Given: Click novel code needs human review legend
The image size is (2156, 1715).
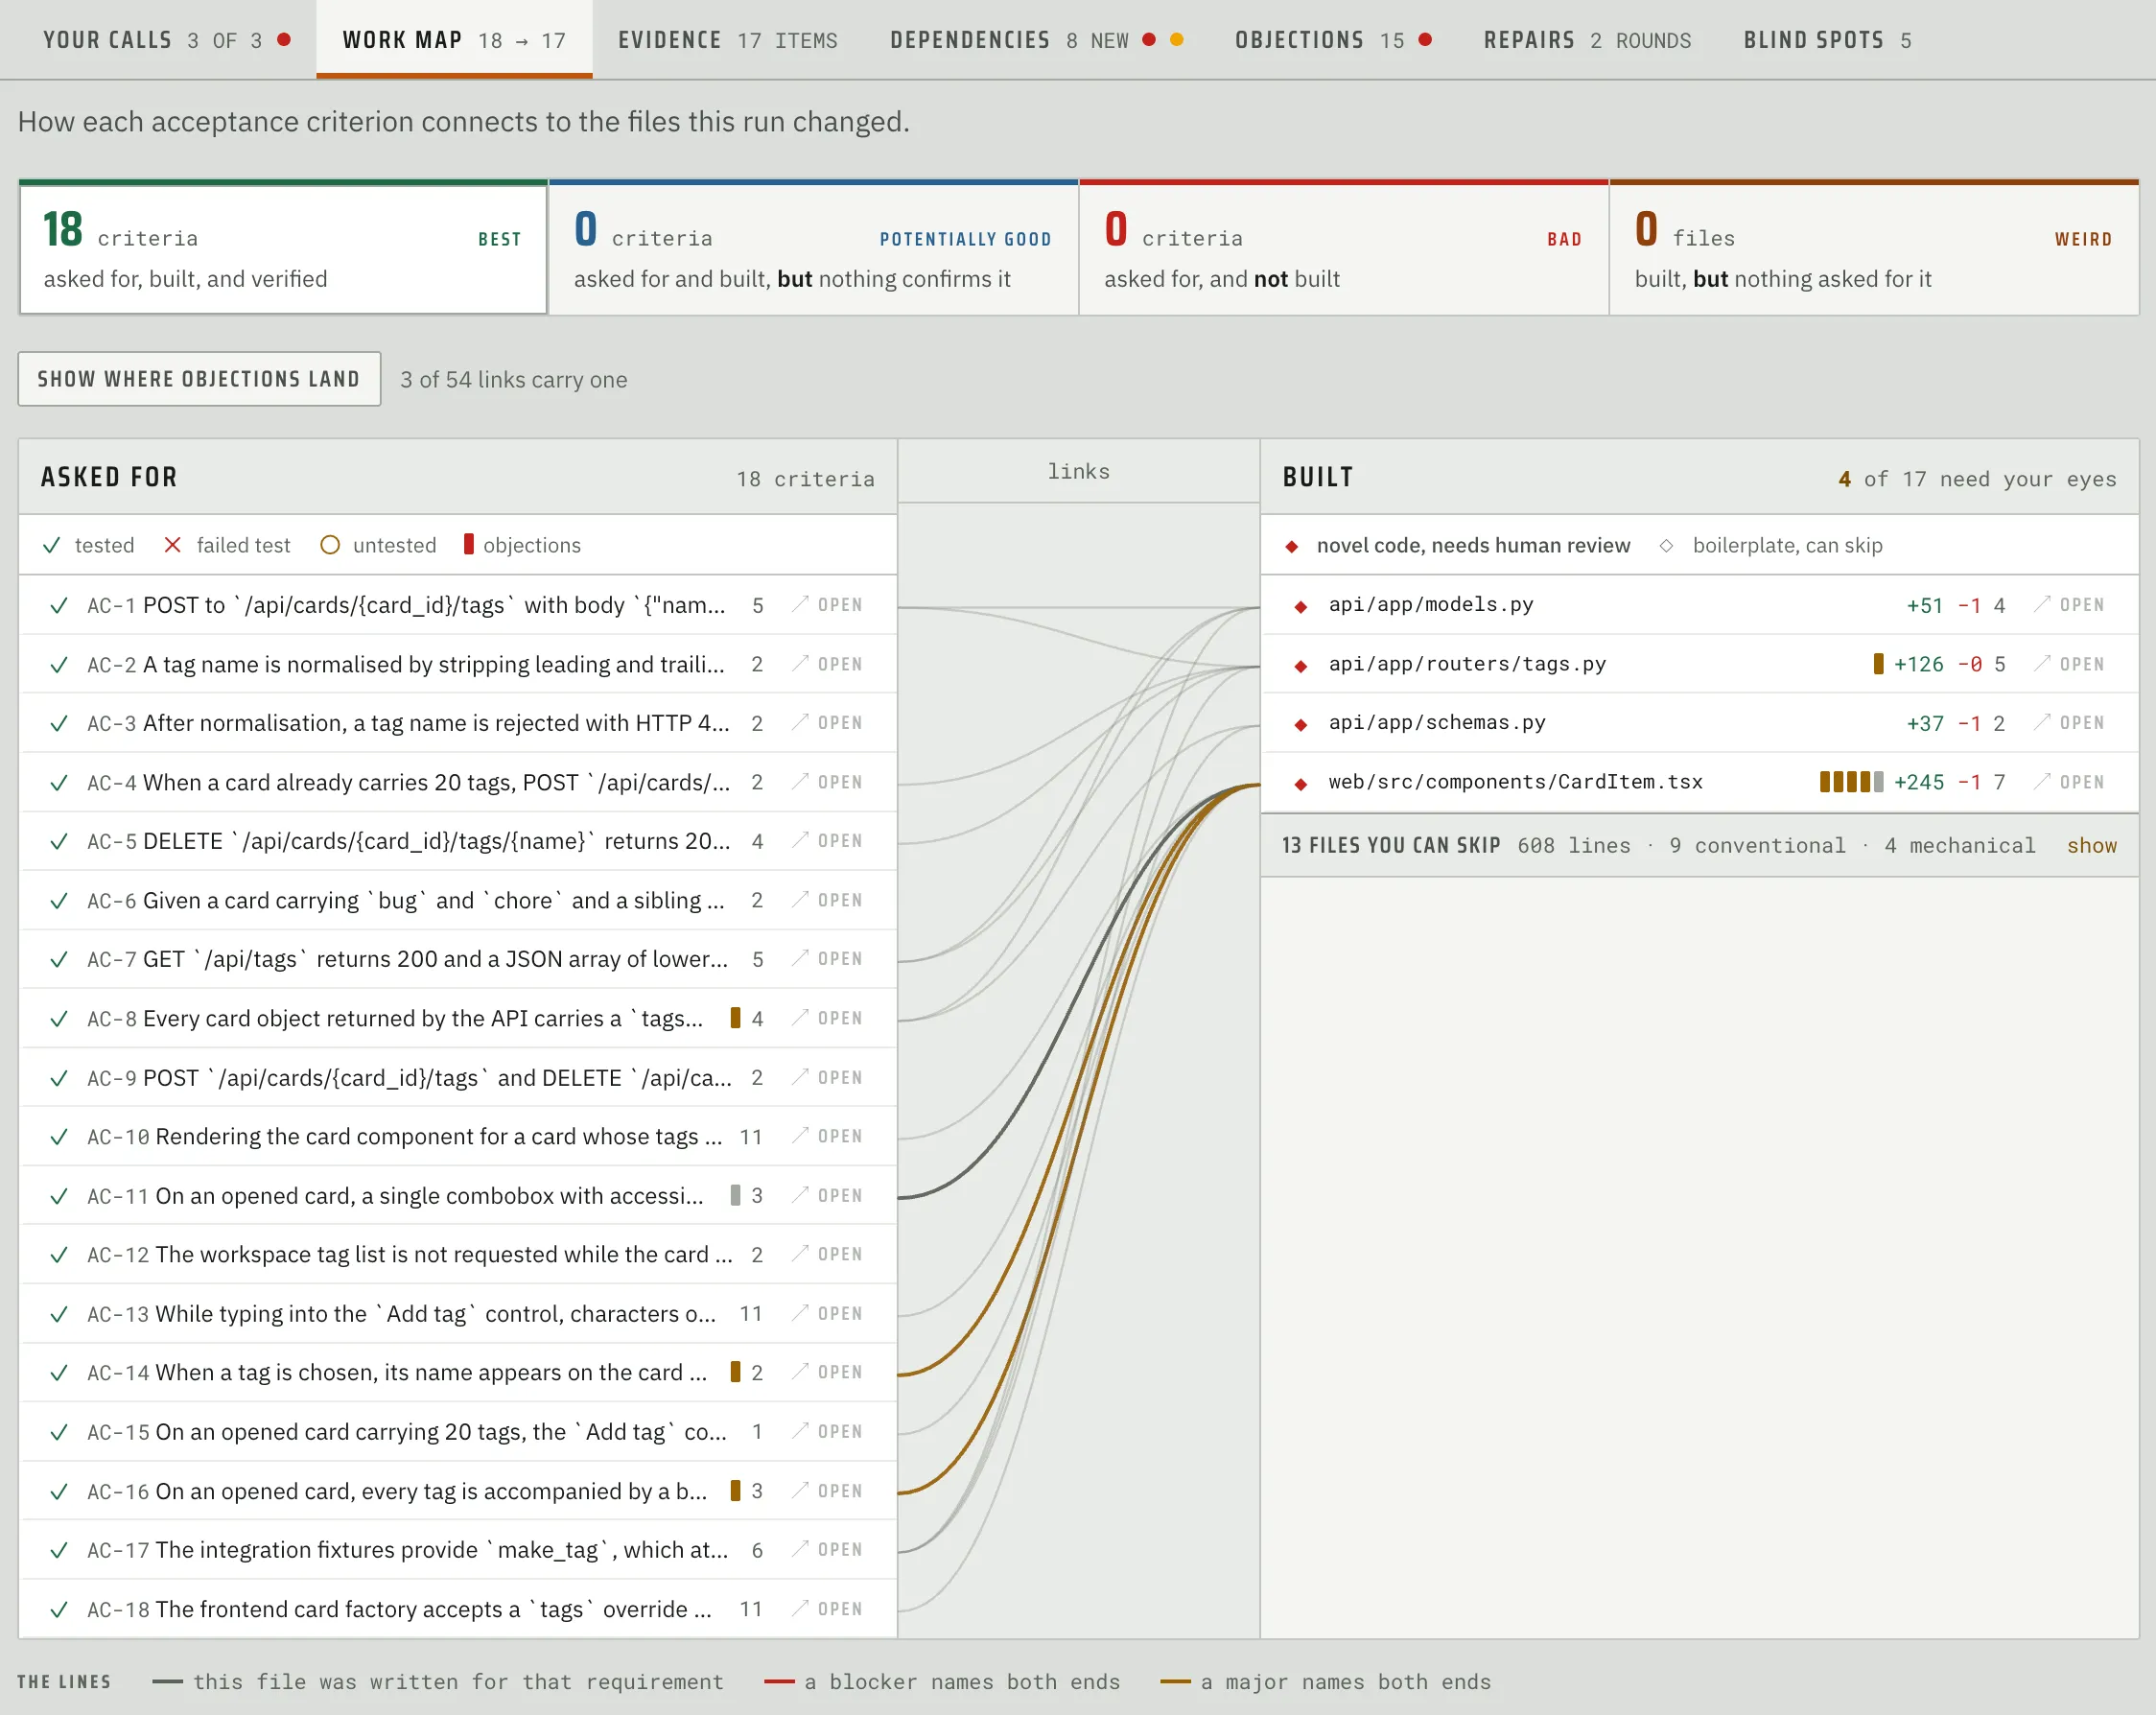Looking at the screenshot, I should [x=1458, y=545].
